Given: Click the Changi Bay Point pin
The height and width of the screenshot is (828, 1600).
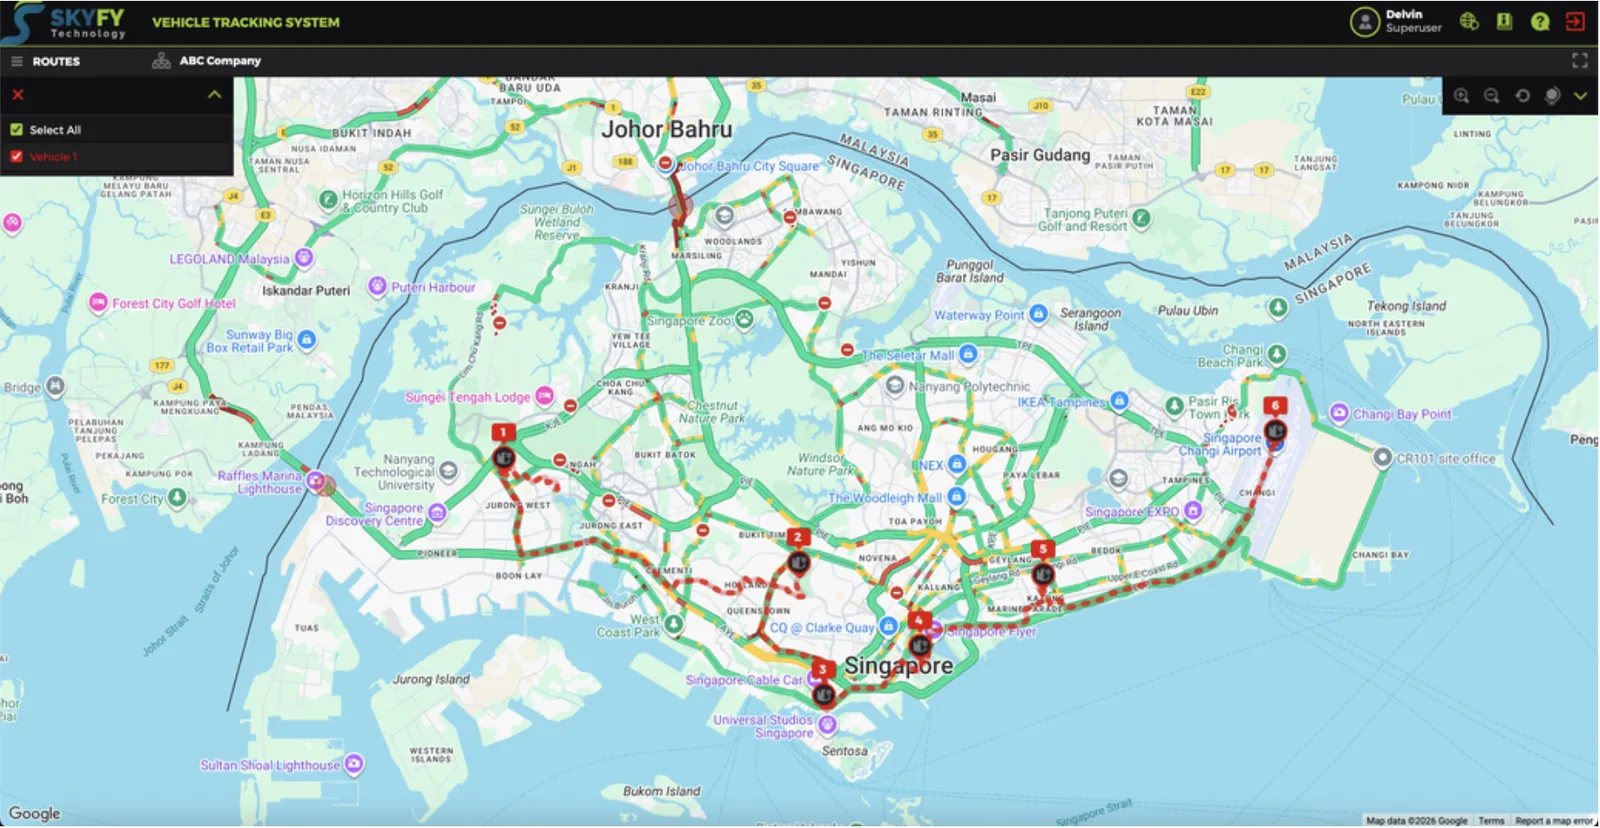Looking at the screenshot, I should point(1339,413).
